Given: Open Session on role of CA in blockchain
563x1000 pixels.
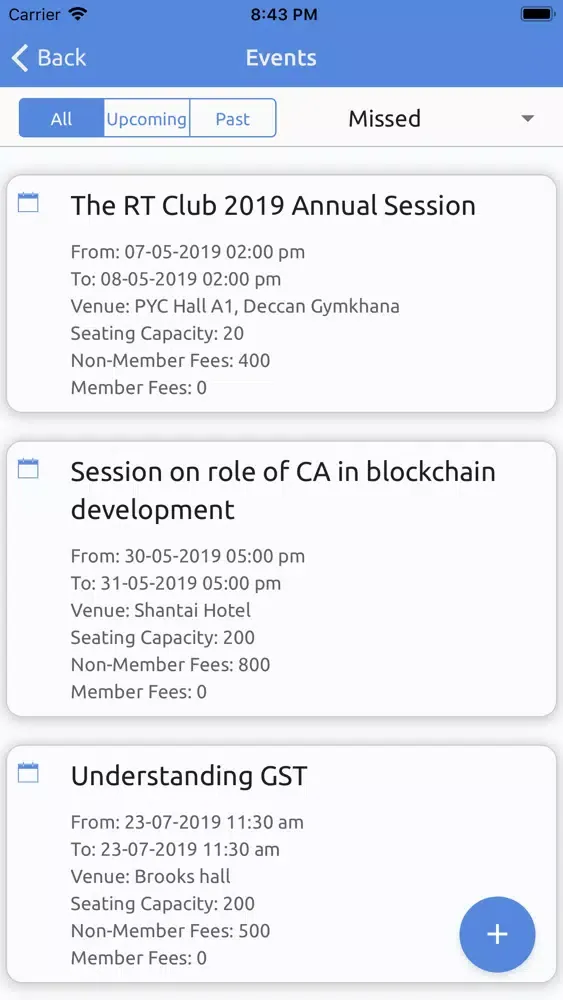Looking at the screenshot, I should pos(283,490).
